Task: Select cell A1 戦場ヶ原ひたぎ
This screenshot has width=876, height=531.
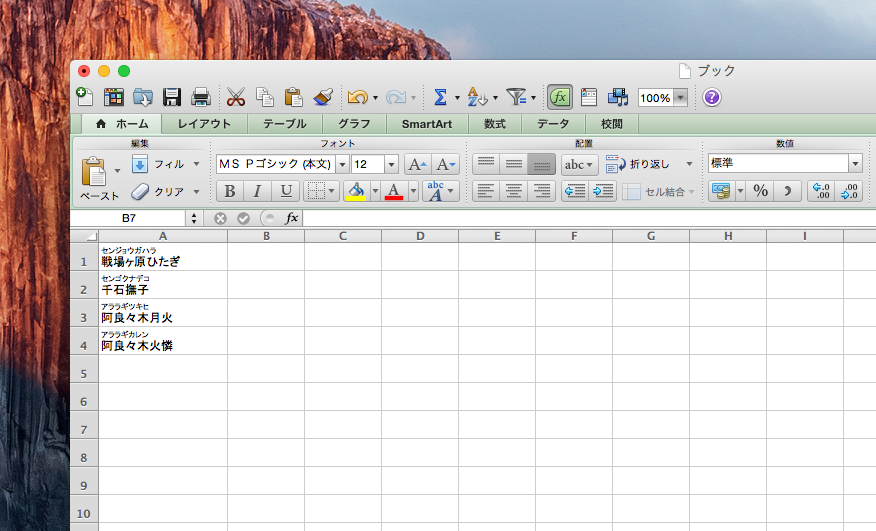Action: pyautogui.click(x=163, y=257)
